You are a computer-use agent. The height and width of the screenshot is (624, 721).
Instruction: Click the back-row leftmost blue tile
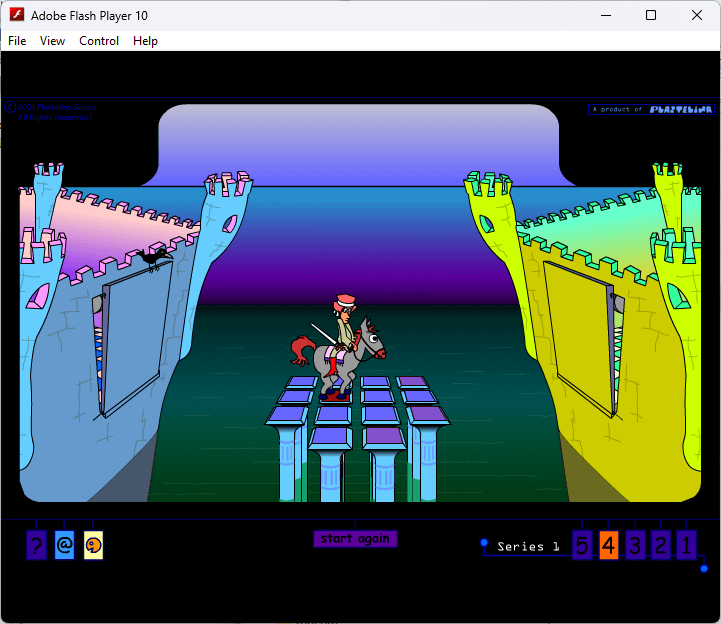point(302,382)
